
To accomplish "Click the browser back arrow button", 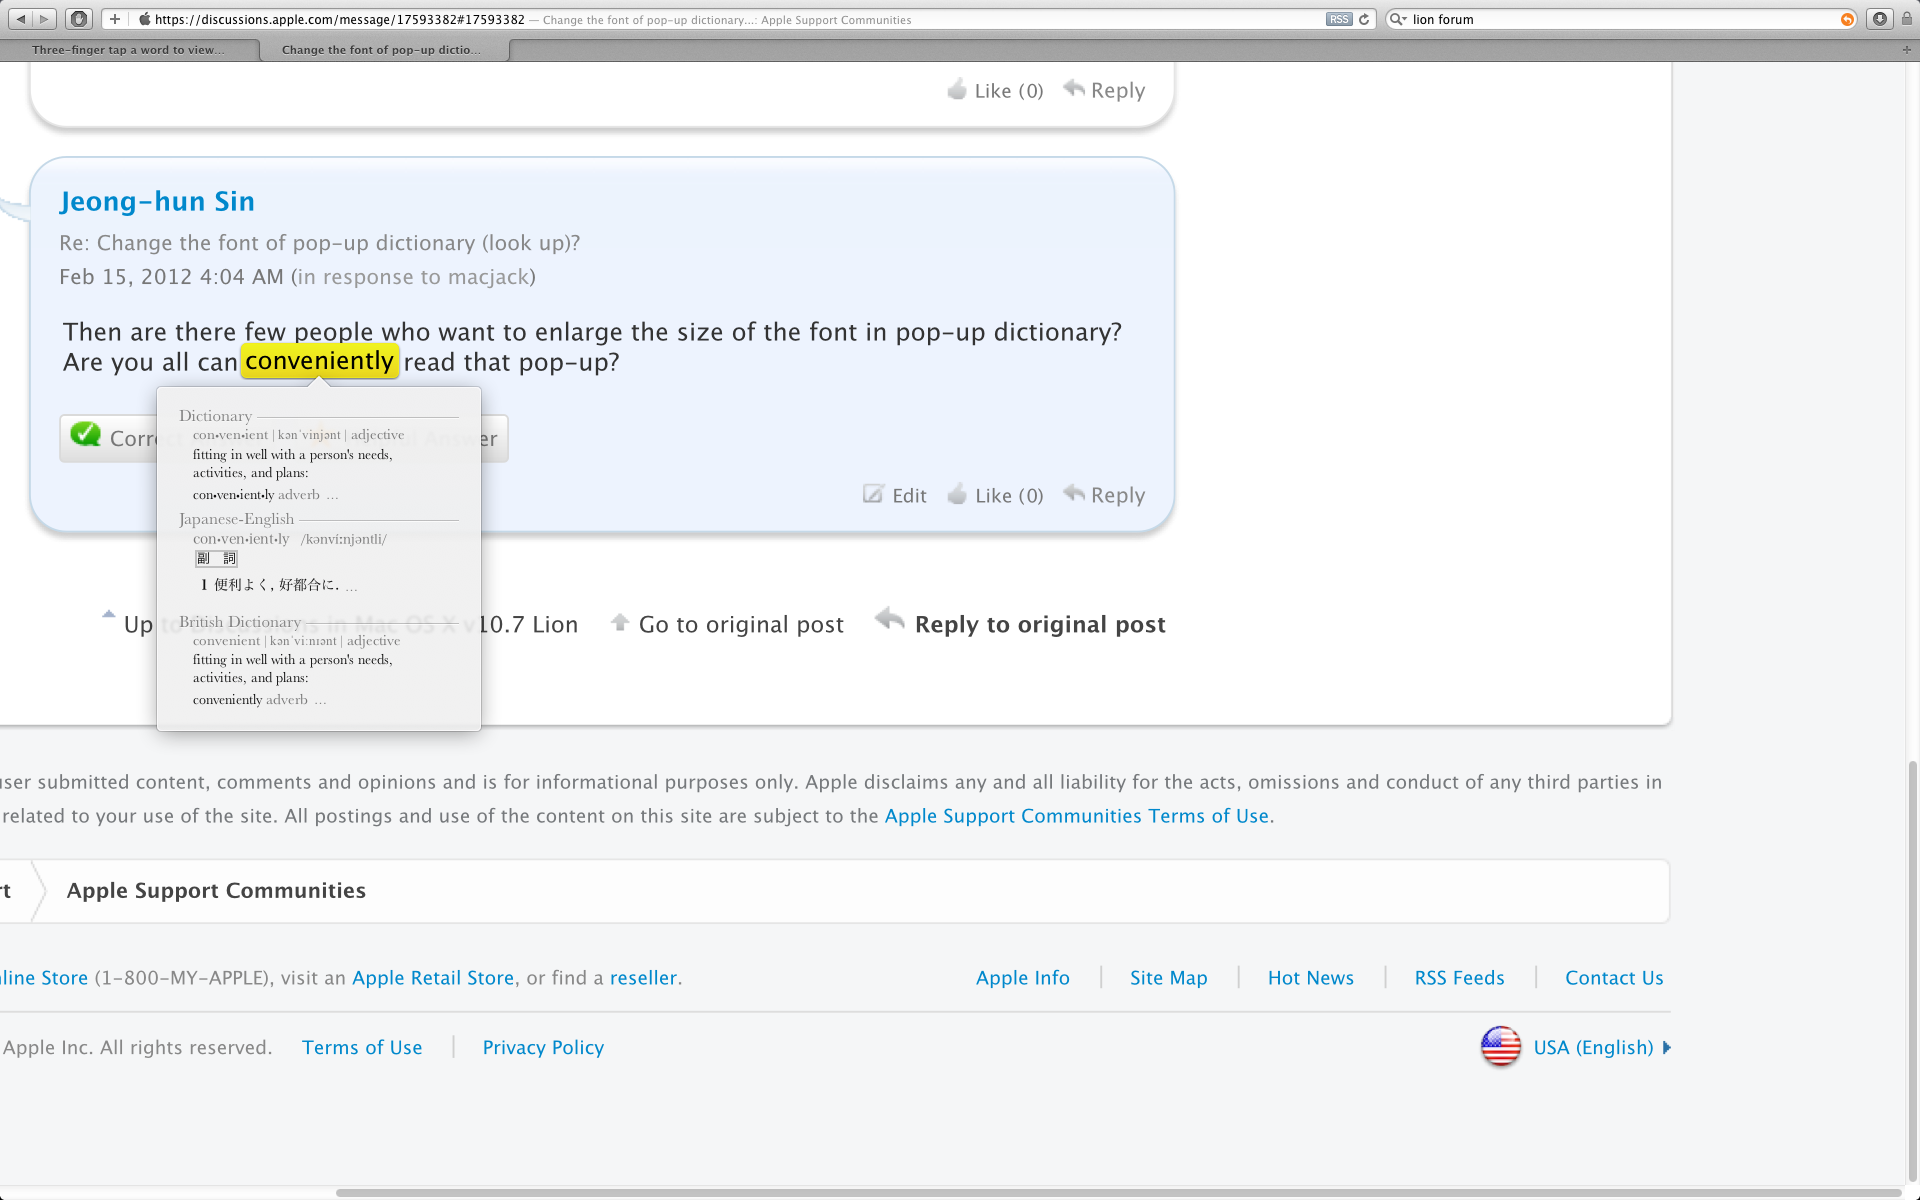I will [20, 19].
